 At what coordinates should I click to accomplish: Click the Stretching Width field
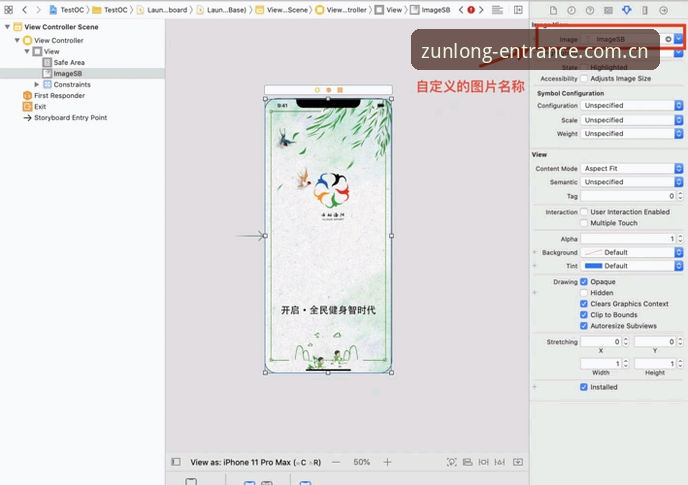[x=601, y=363]
